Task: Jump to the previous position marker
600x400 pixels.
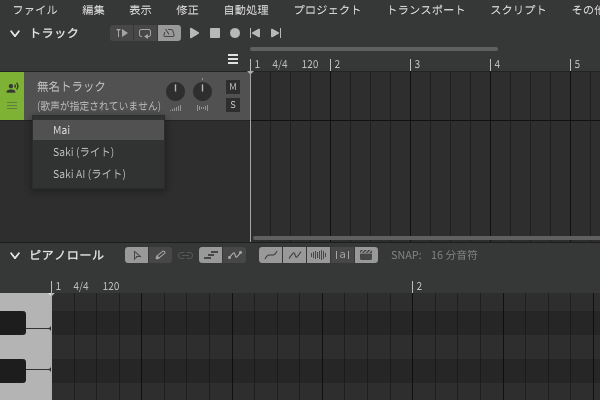Action: (x=255, y=33)
